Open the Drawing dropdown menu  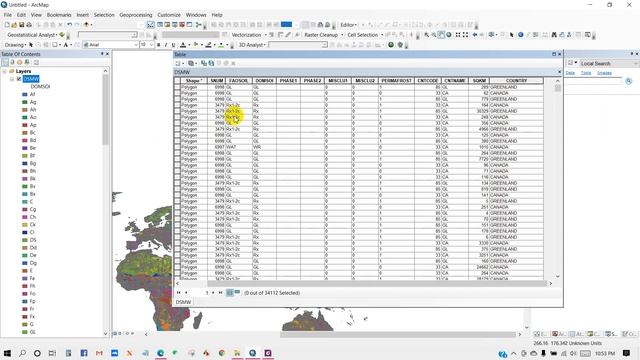pyautogui.click(x=16, y=44)
